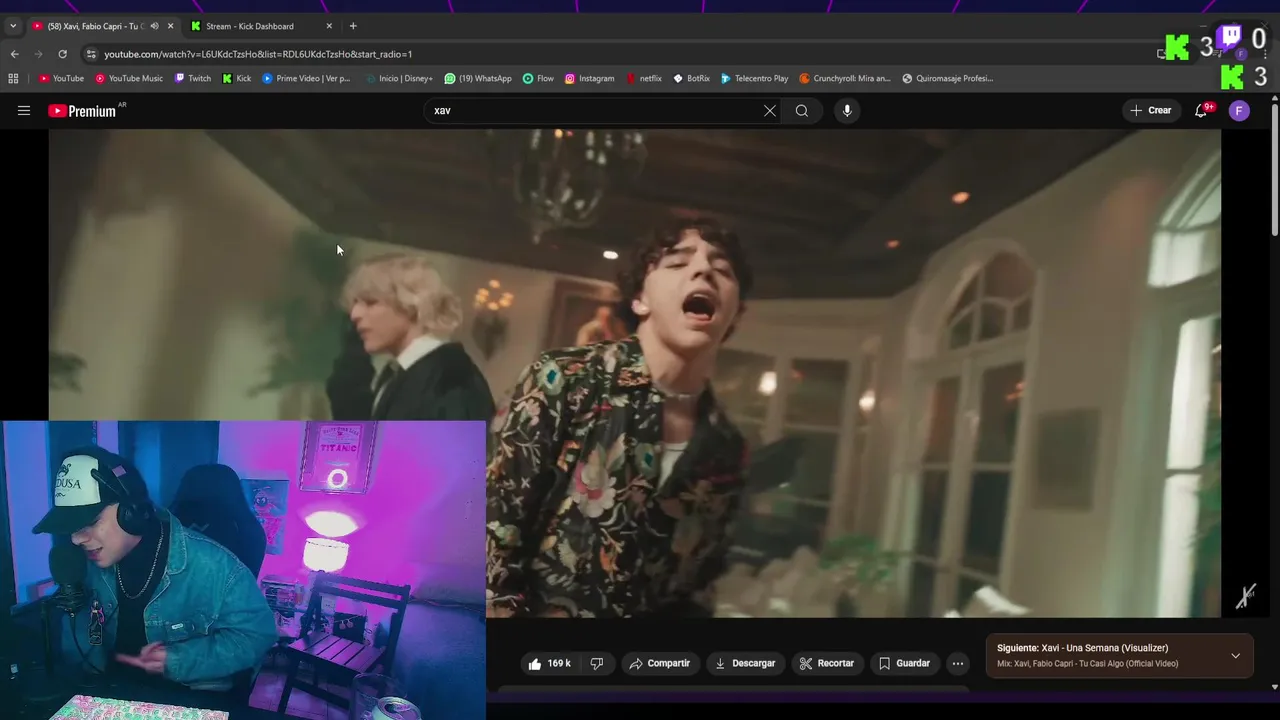Open the YouTube bookmark
This screenshot has width=1280, height=720.
pos(61,78)
